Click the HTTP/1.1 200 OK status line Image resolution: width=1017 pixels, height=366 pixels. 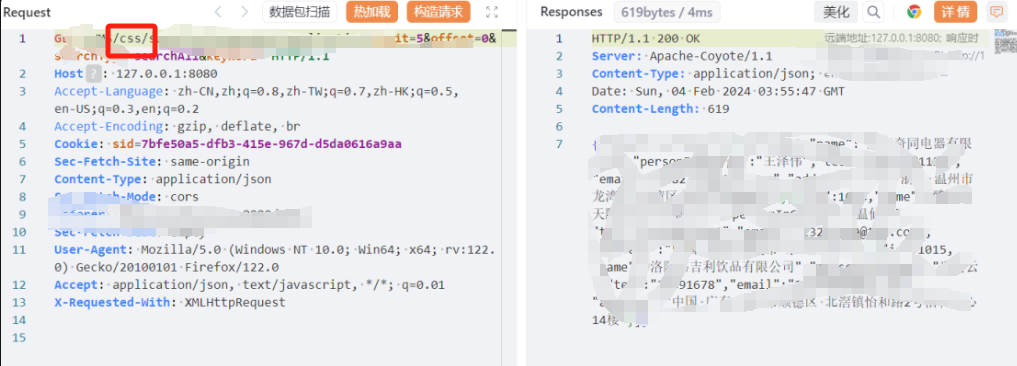[646, 39]
